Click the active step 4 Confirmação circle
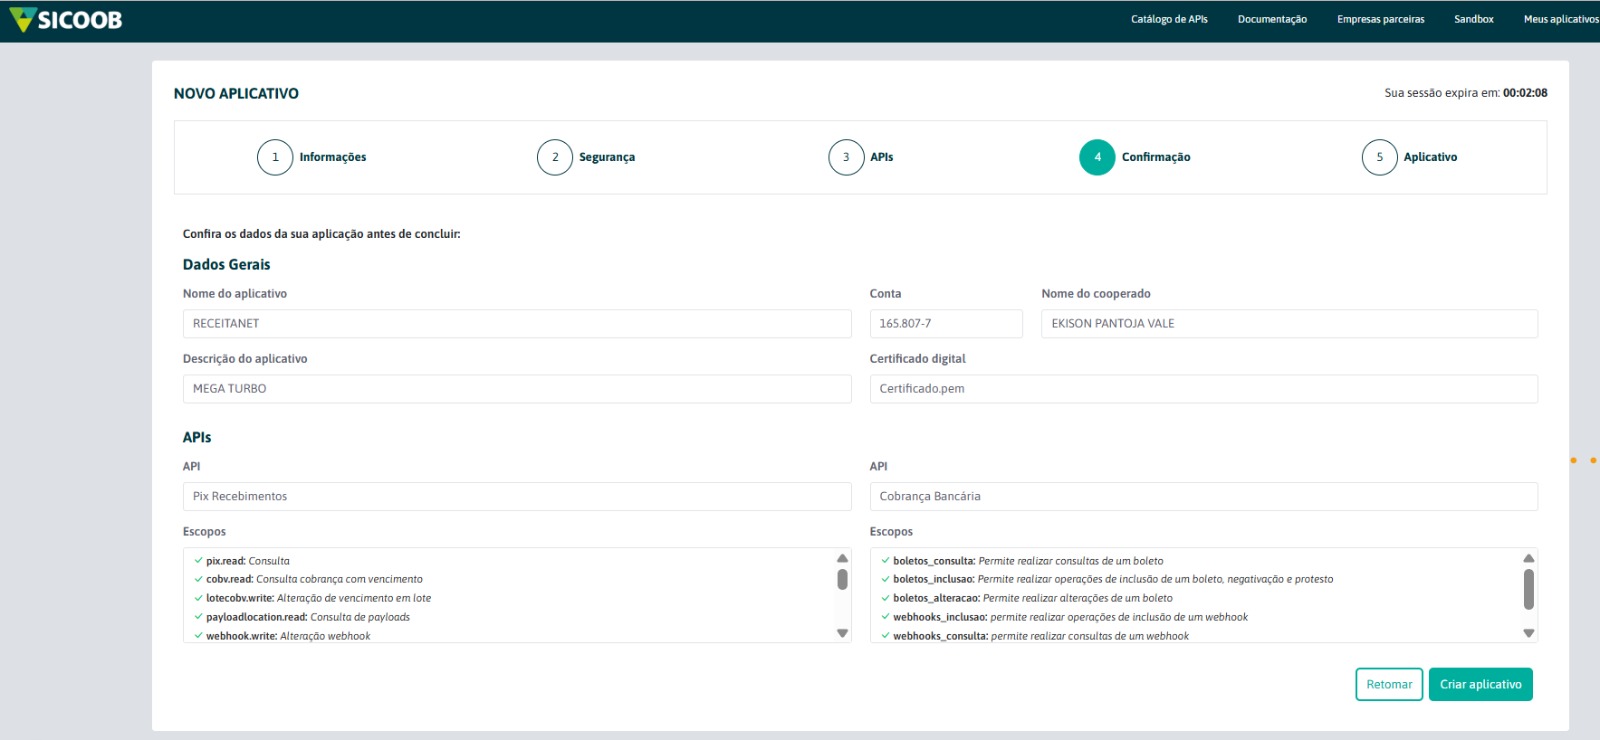Viewport: 1600px width, 740px height. point(1097,157)
